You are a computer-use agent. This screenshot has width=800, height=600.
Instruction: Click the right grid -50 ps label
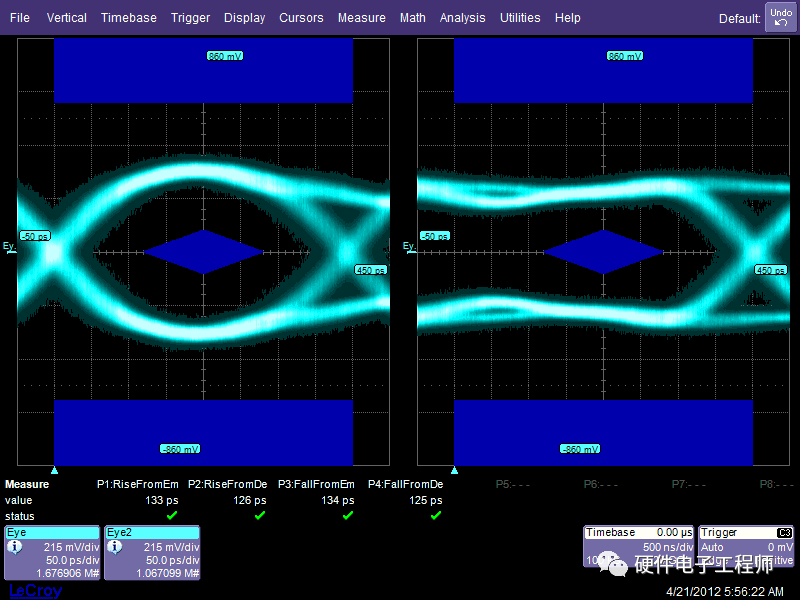(435, 236)
